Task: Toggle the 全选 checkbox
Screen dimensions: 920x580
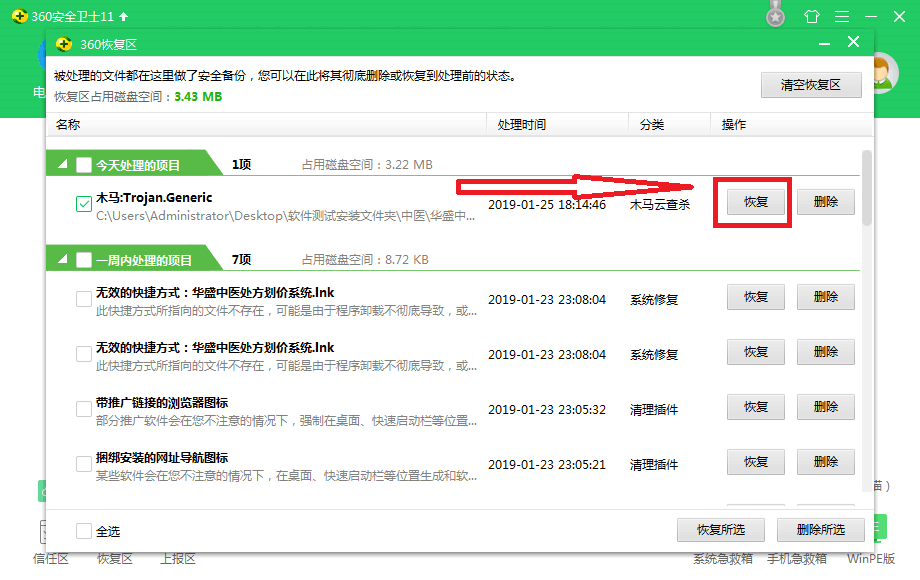Action: pos(84,531)
